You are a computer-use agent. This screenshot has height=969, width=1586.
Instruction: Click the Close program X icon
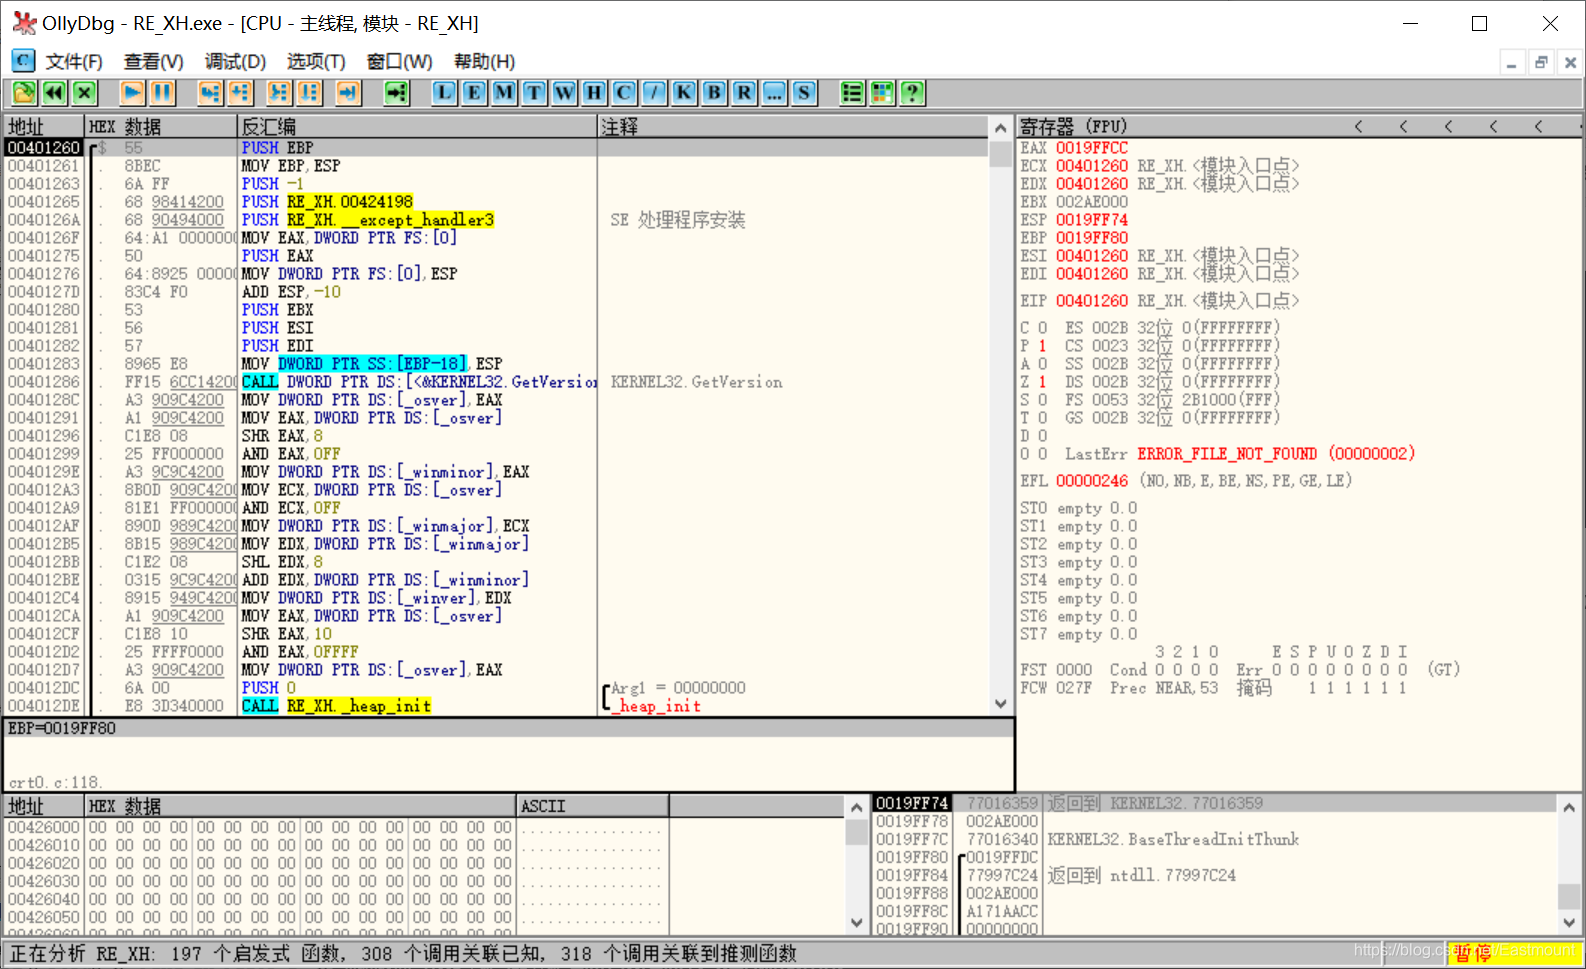point(85,93)
